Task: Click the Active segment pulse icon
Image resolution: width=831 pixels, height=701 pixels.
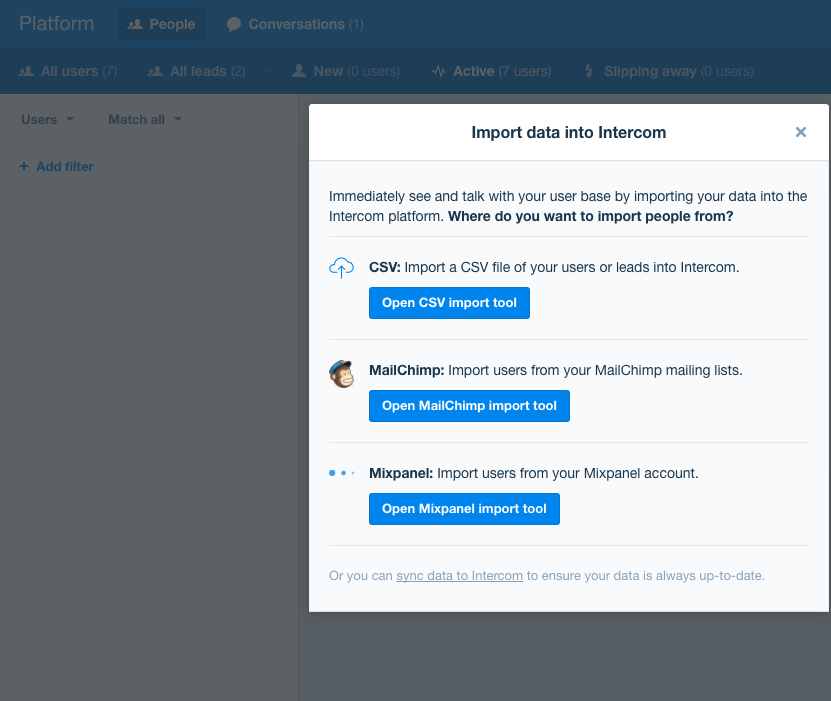Action: pos(438,70)
